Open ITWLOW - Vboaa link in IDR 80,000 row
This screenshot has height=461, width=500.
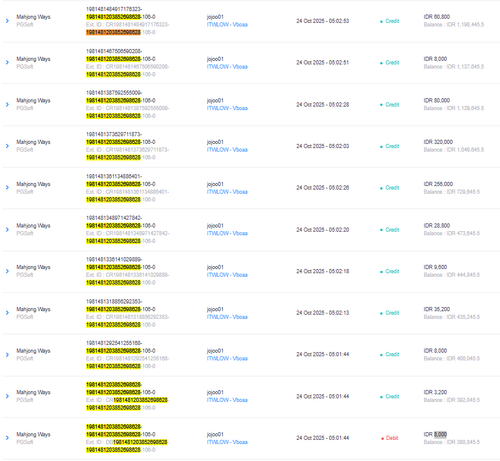coord(227,108)
